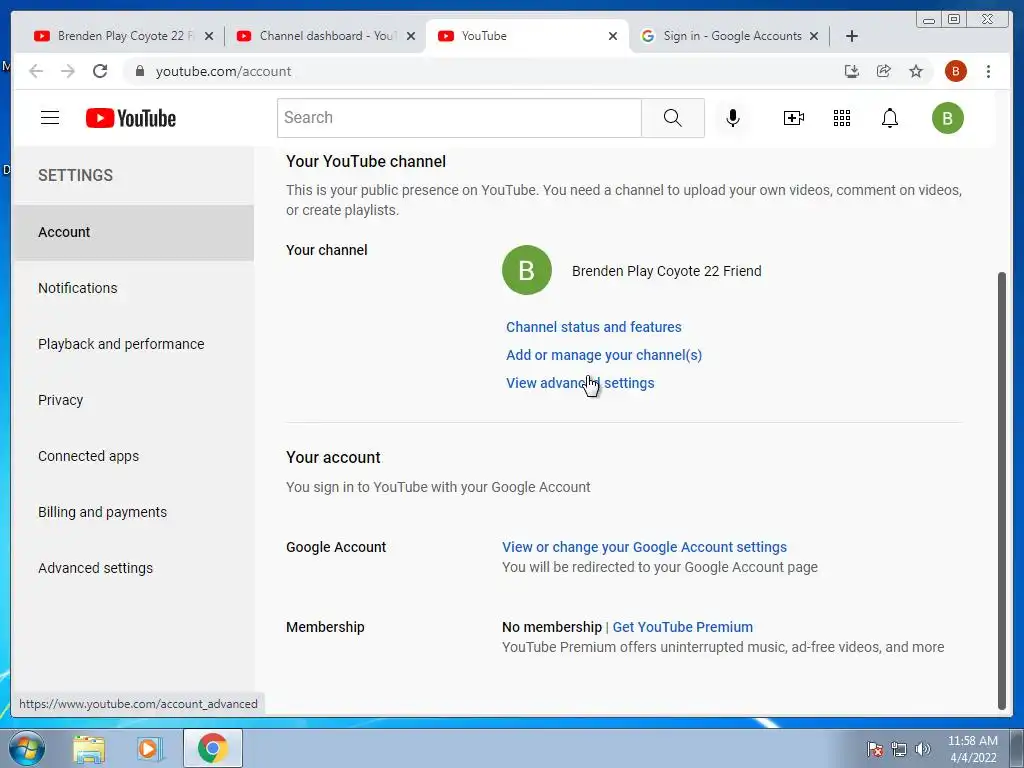Select Account in the settings sidebar
Screen dimensions: 1024x768
coord(133,232)
